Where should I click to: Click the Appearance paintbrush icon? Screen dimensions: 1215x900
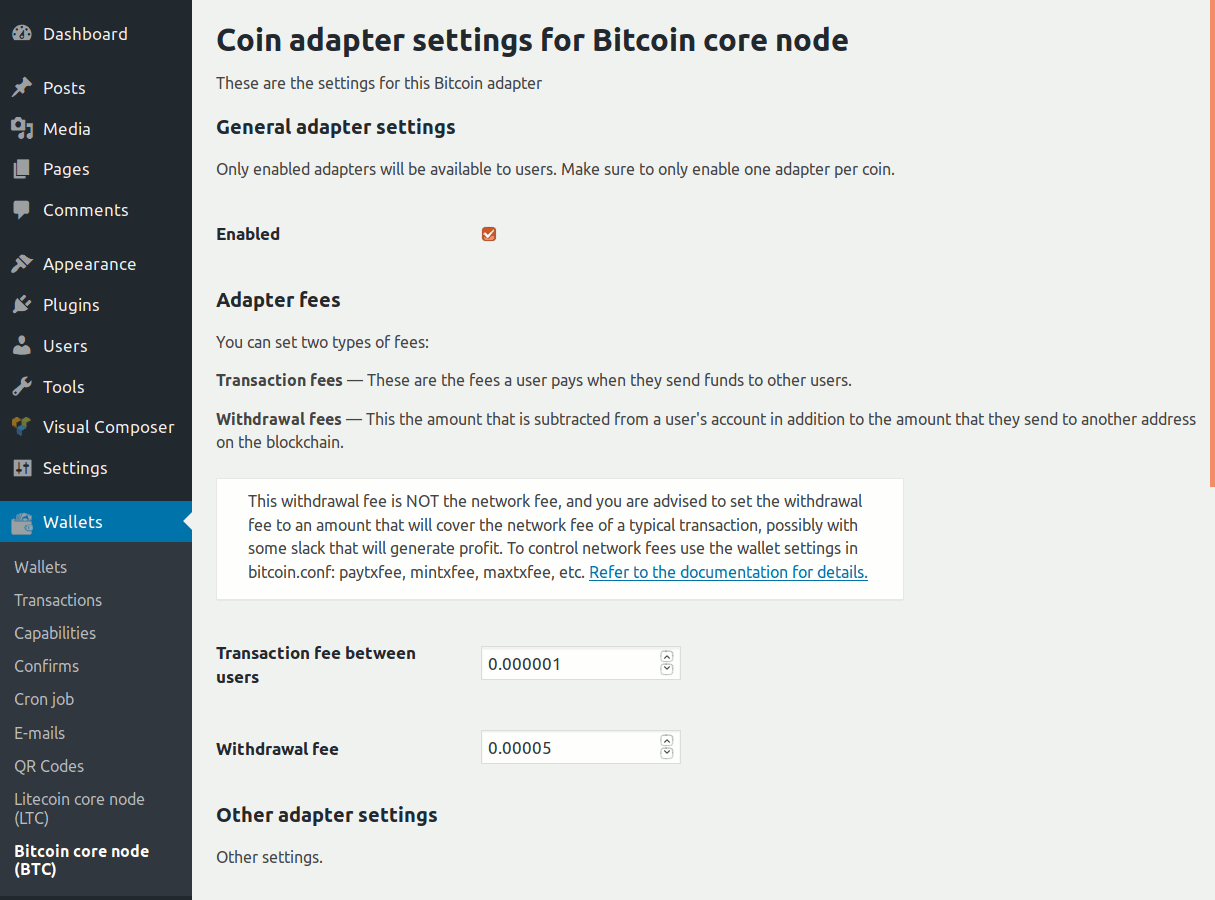point(22,264)
